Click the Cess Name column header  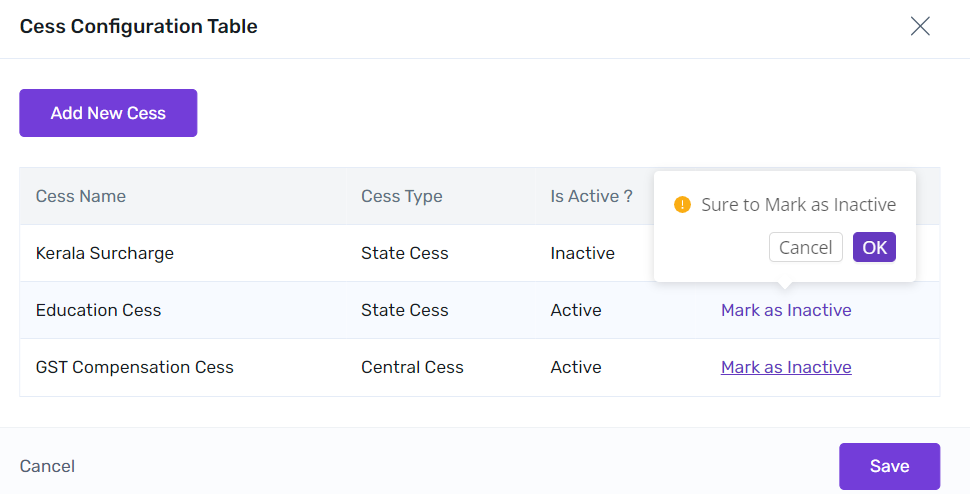pos(81,196)
